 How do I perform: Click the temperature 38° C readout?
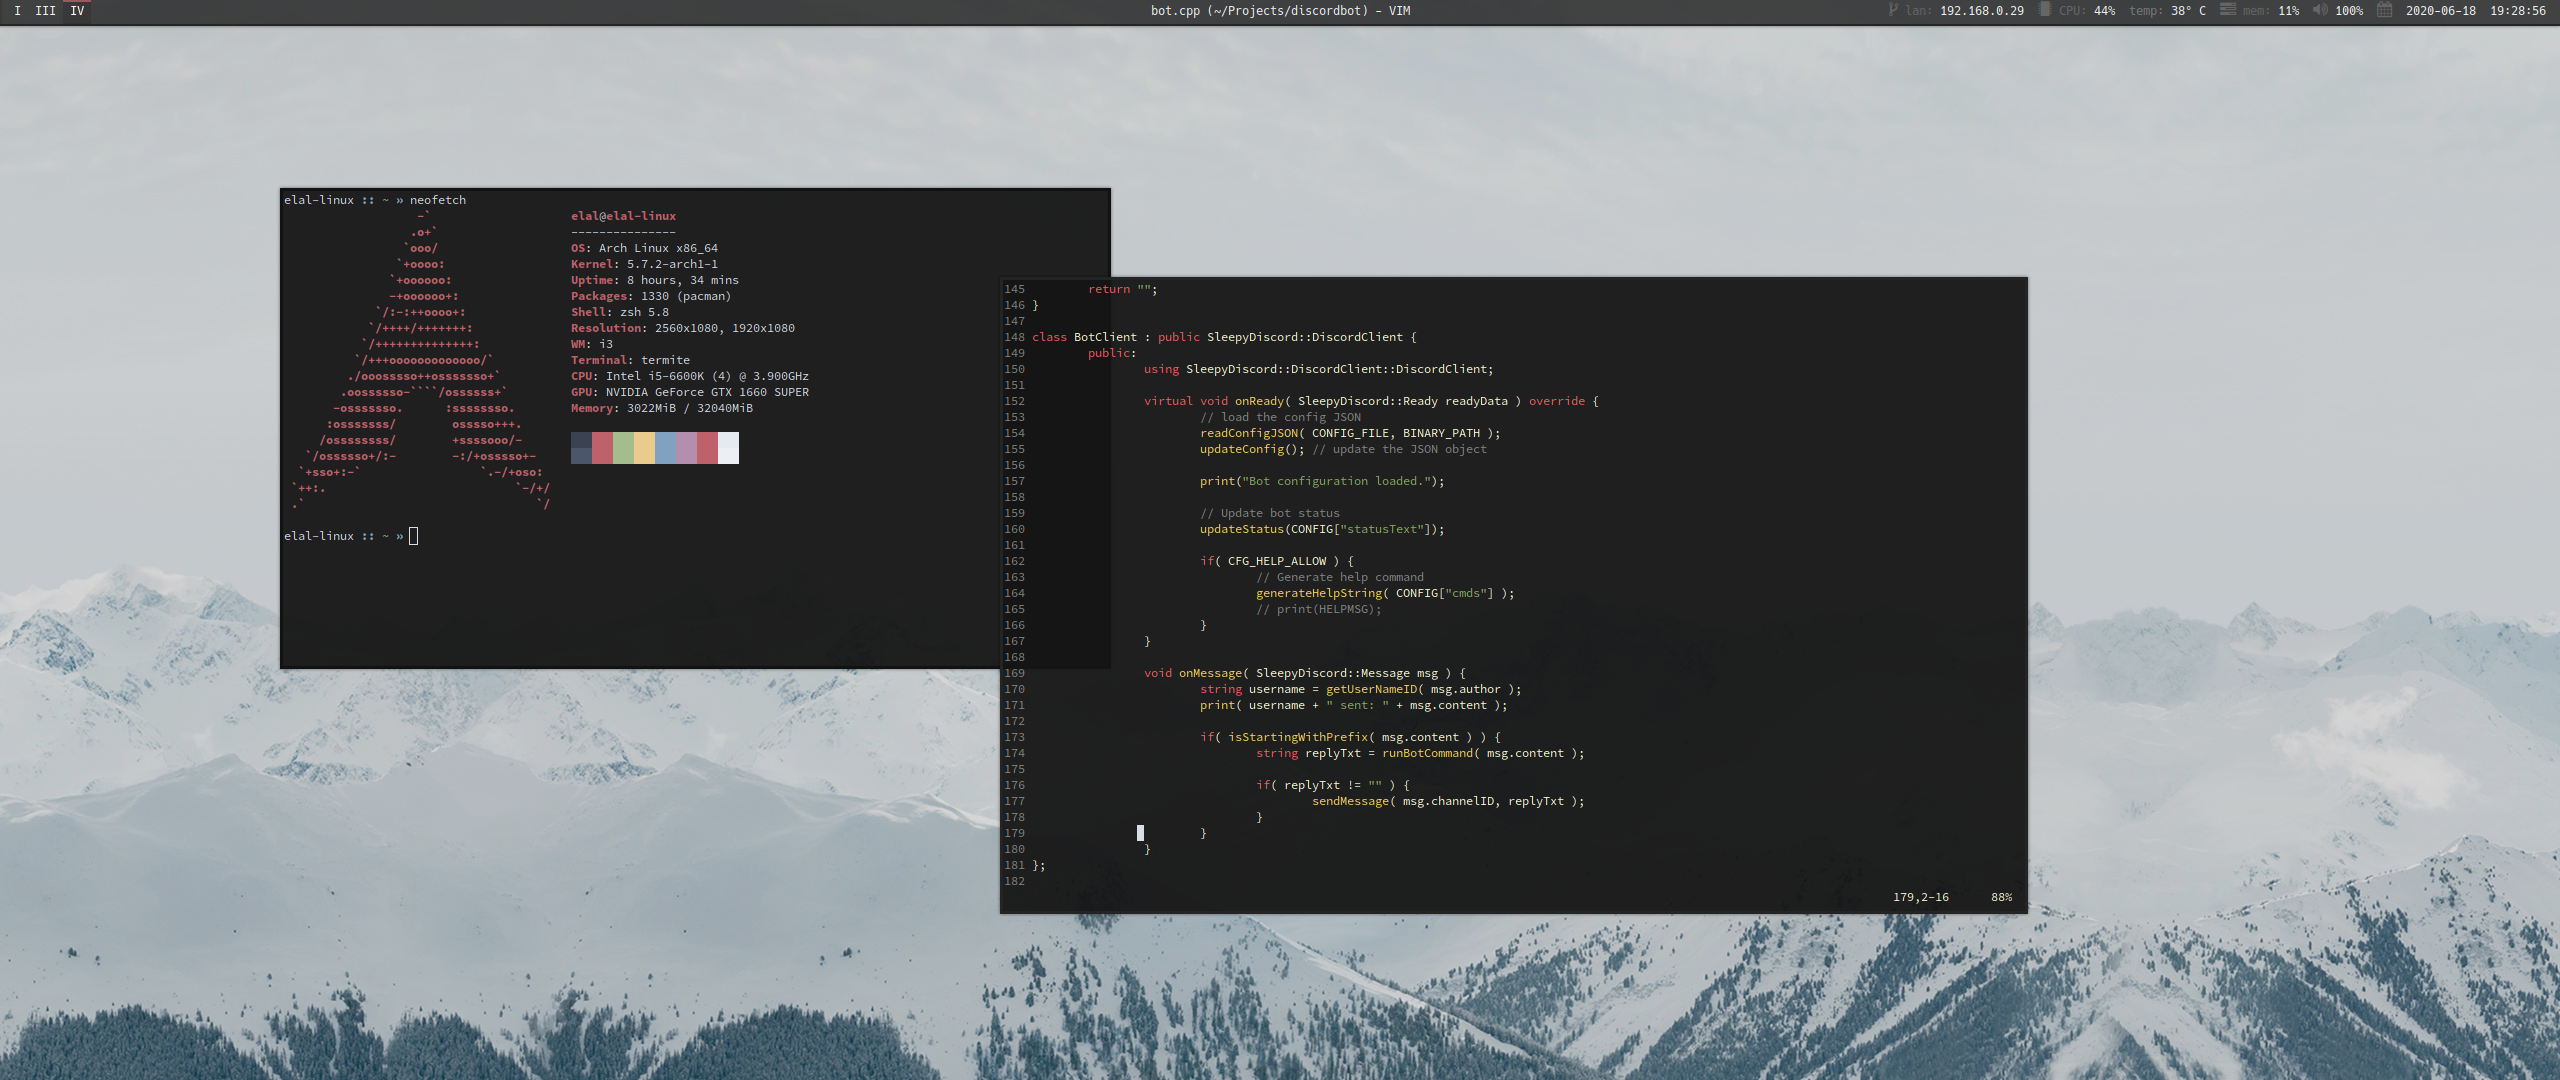pyautogui.click(x=2188, y=11)
